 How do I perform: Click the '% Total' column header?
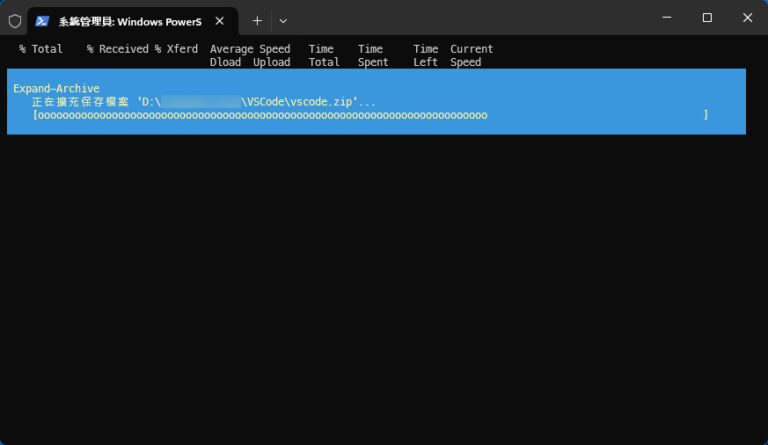[41, 49]
